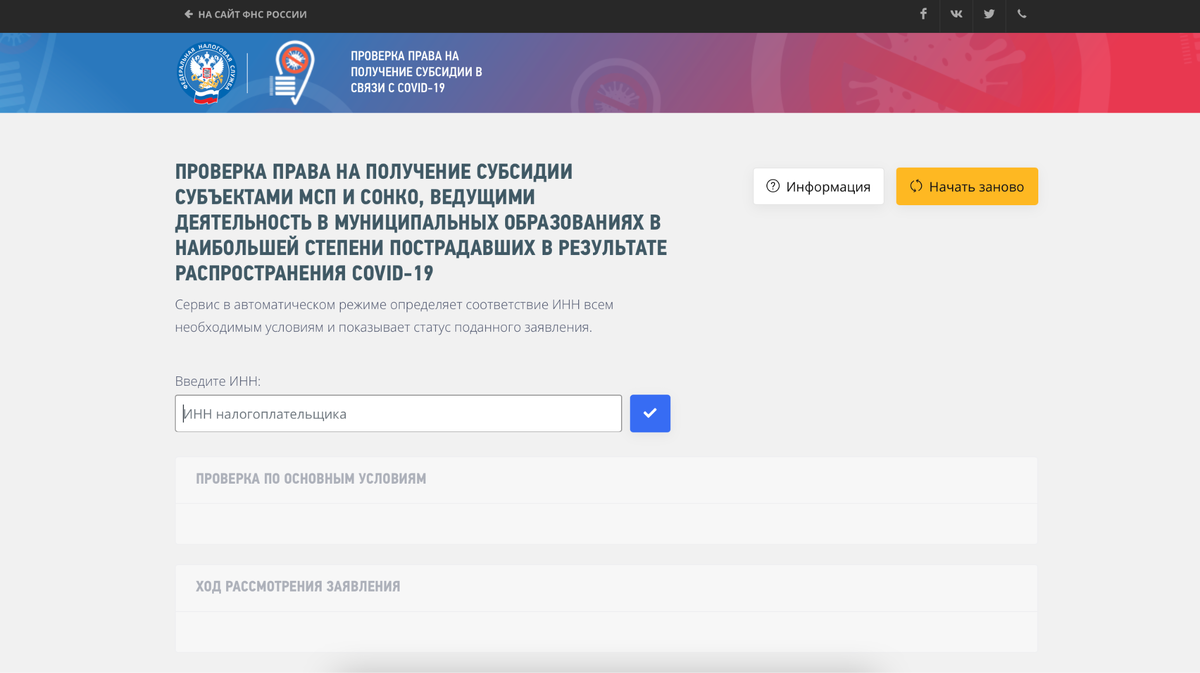Click the phone contact icon
Image resolution: width=1200 pixels, height=673 pixels.
(x=1022, y=14)
